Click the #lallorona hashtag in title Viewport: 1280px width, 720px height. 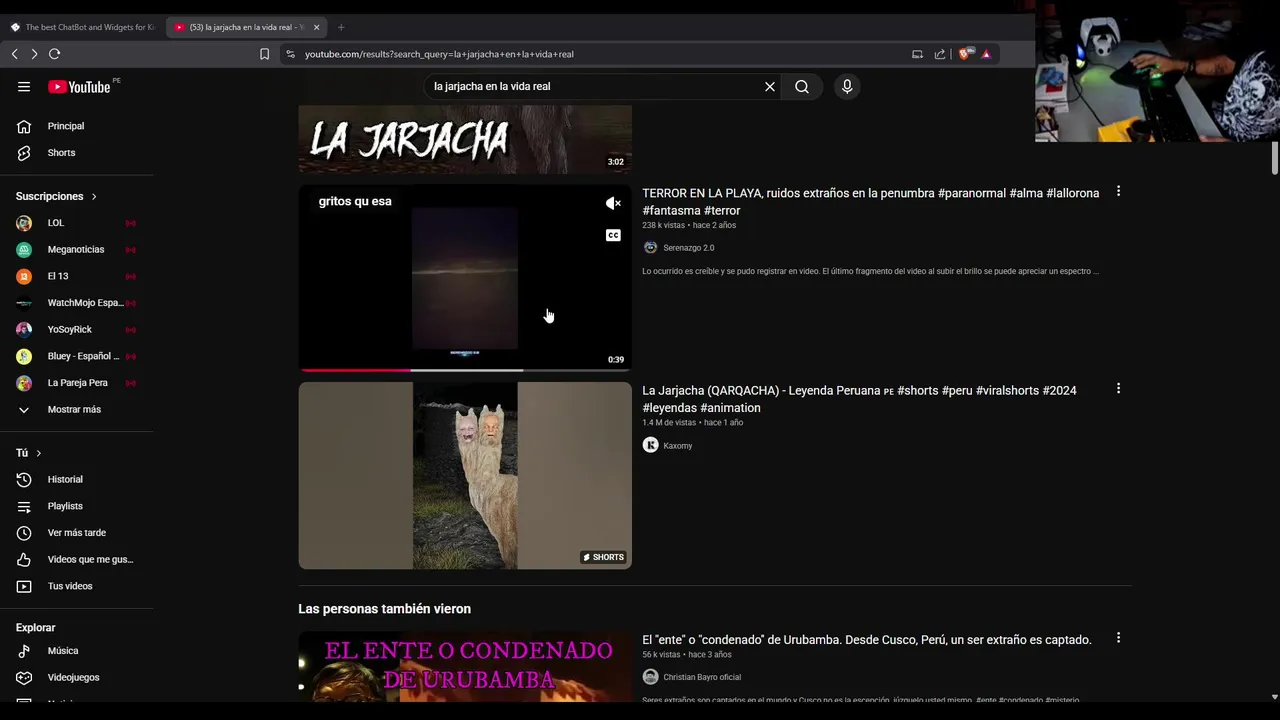1072,193
